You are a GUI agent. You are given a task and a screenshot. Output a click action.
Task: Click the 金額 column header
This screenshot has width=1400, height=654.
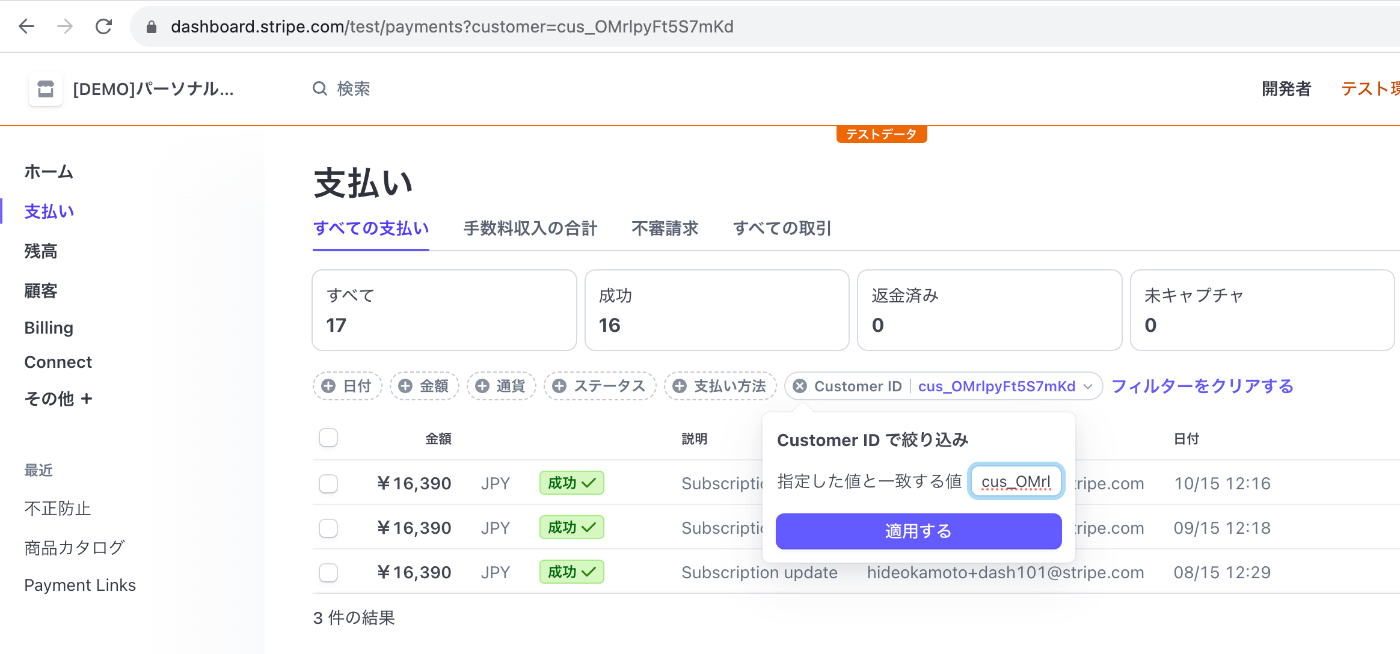[x=438, y=438]
